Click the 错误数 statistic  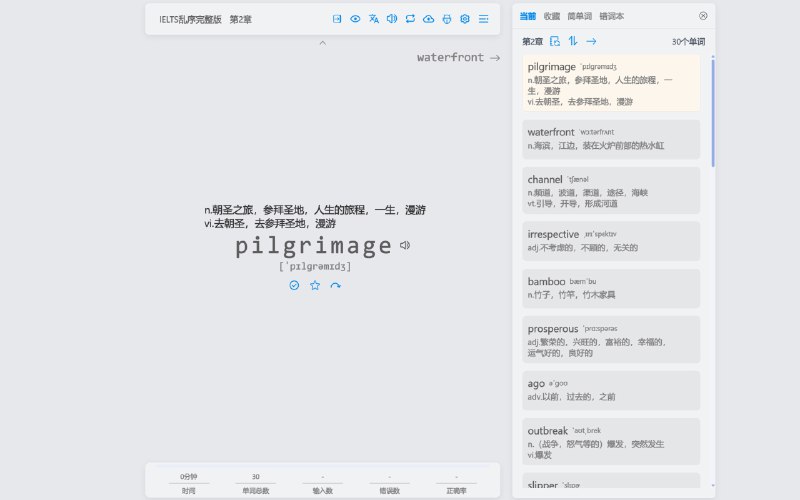pyautogui.click(x=389, y=483)
